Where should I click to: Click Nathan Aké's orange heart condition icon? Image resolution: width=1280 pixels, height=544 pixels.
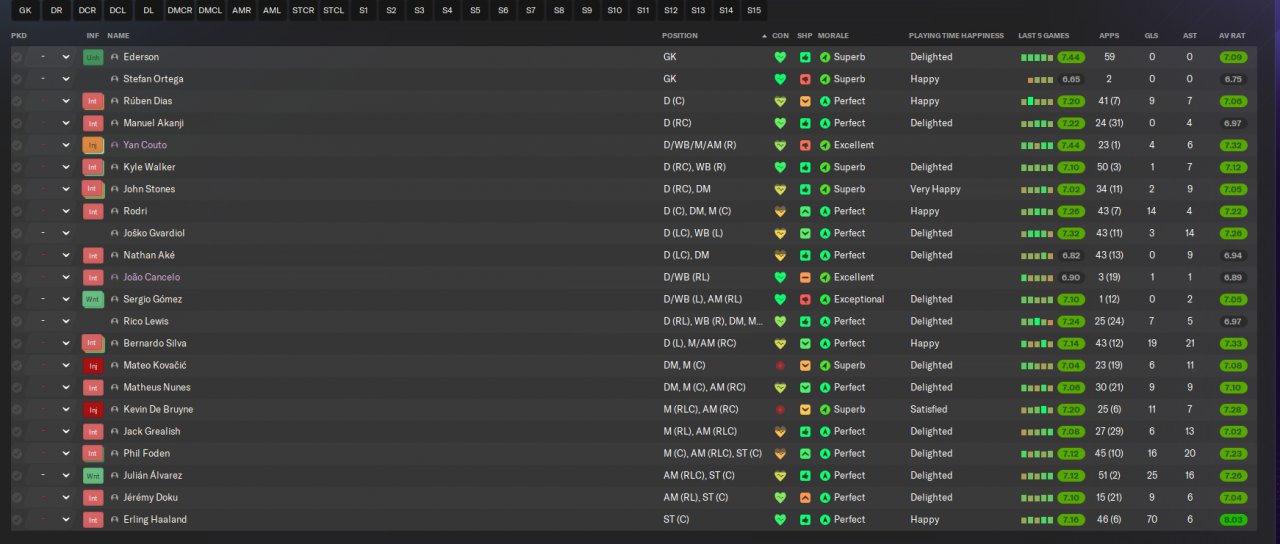pos(780,255)
